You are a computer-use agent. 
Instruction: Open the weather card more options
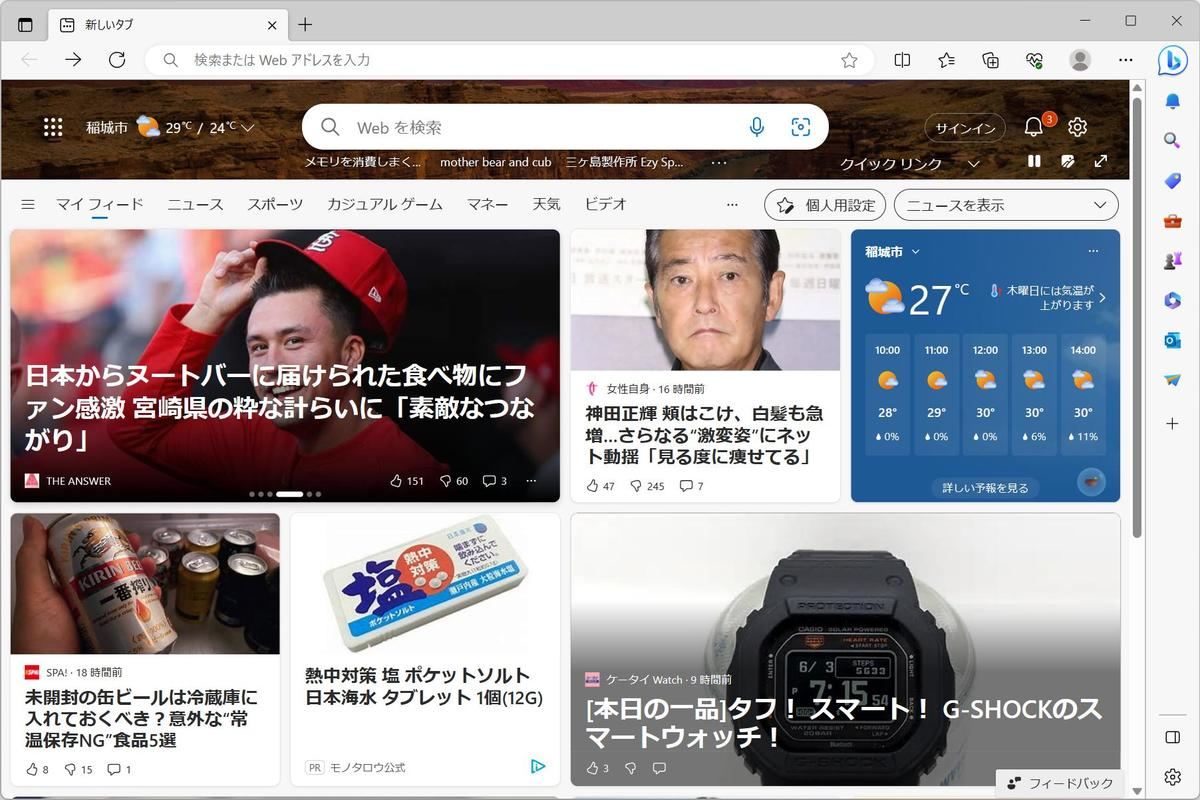pyautogui.click(x=1094, y=251)
